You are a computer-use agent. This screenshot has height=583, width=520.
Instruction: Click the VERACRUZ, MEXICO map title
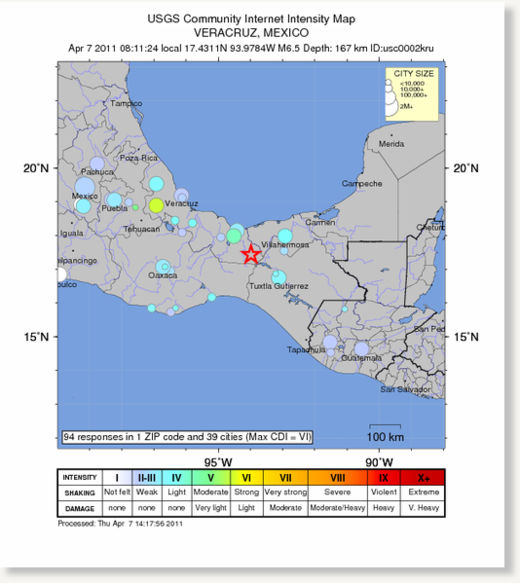251,33
